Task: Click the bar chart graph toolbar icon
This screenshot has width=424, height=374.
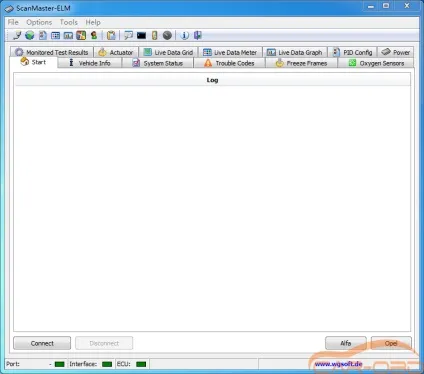Action: [x=68, y=35]
